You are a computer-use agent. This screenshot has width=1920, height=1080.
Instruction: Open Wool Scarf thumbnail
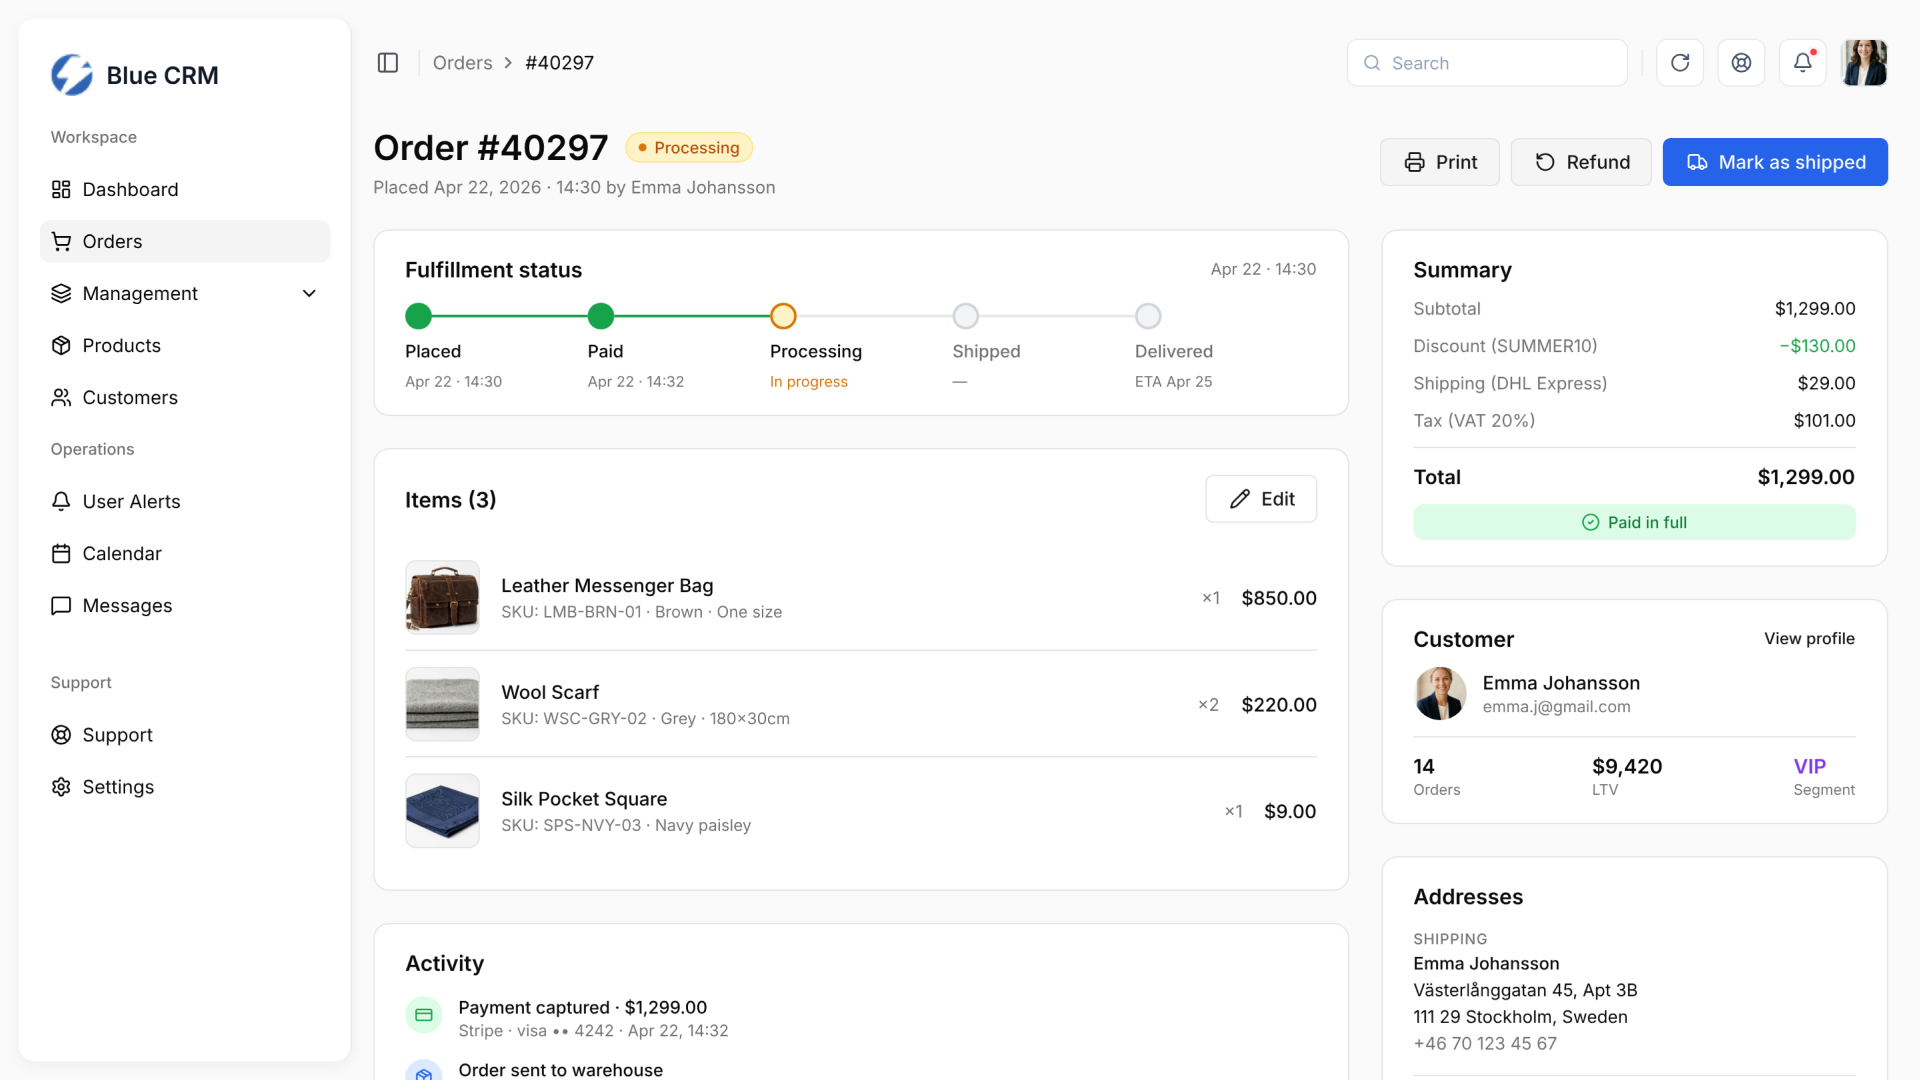442,705
